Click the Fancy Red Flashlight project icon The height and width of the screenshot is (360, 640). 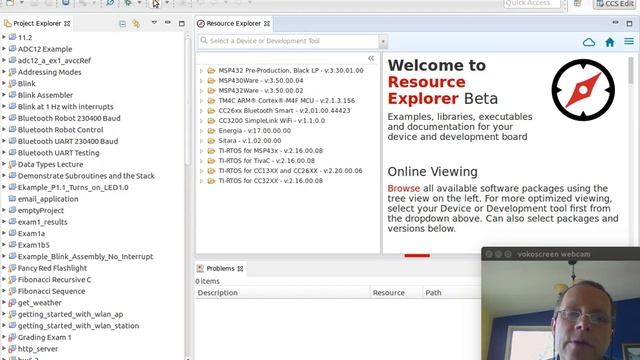coord(12,268)
